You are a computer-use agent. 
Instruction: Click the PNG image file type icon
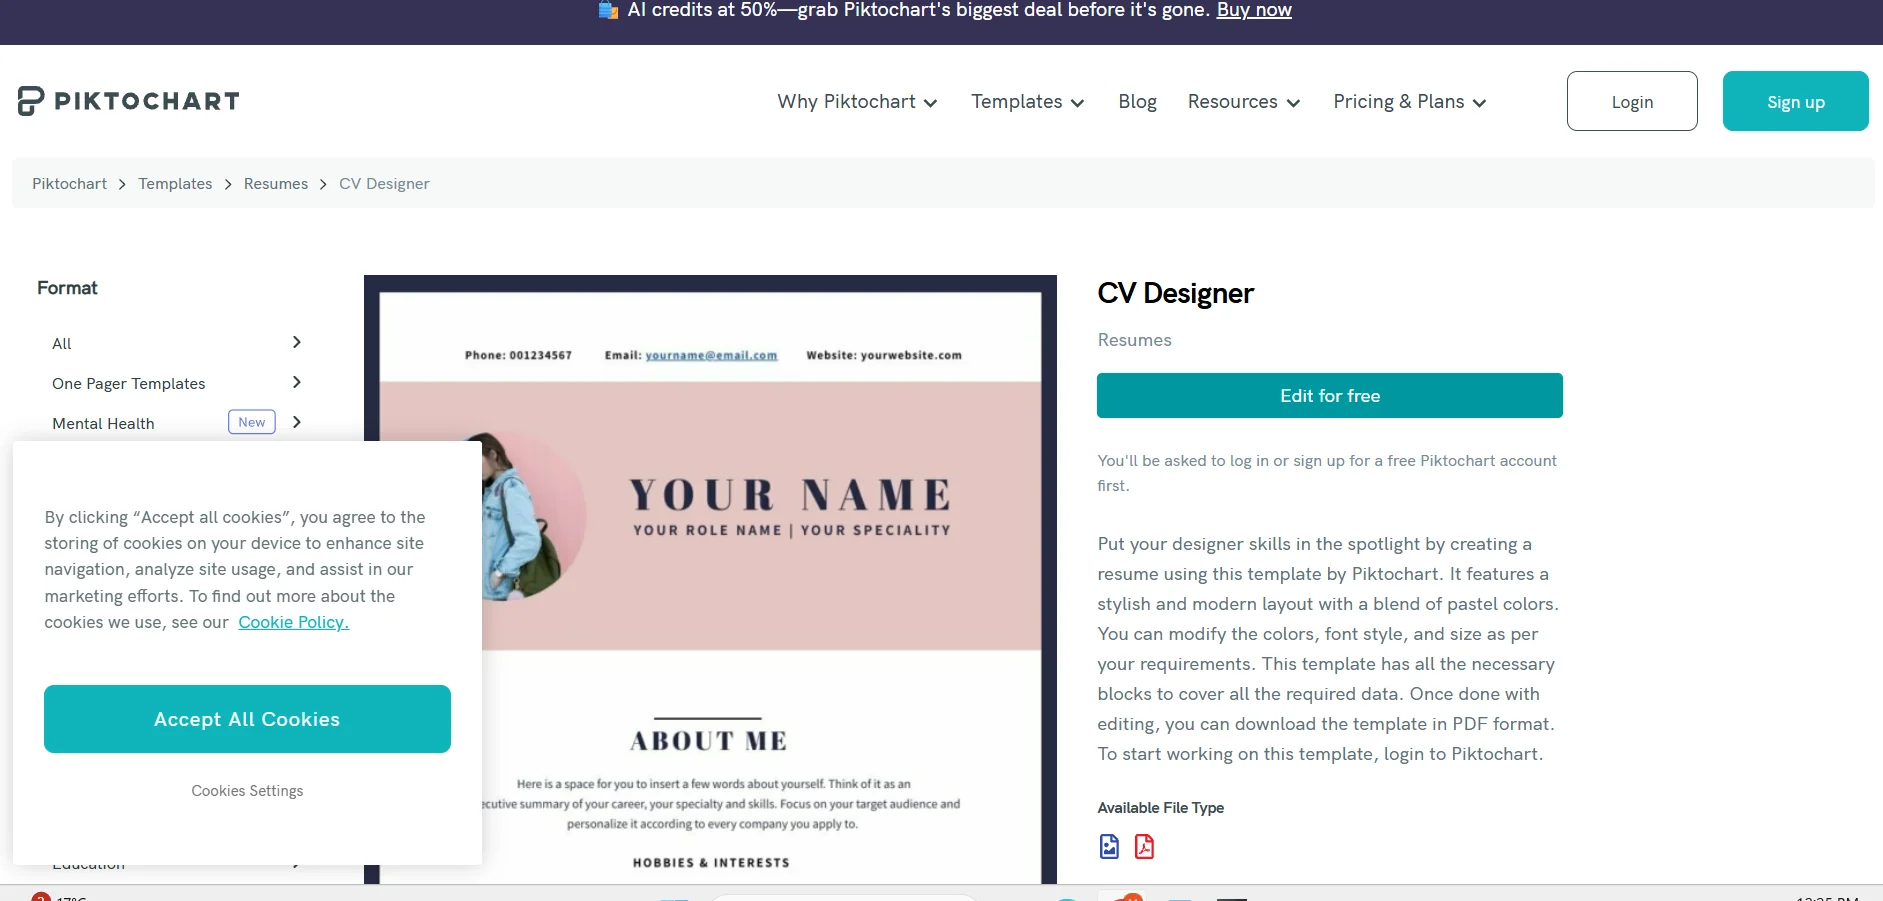click(1109, 847)
